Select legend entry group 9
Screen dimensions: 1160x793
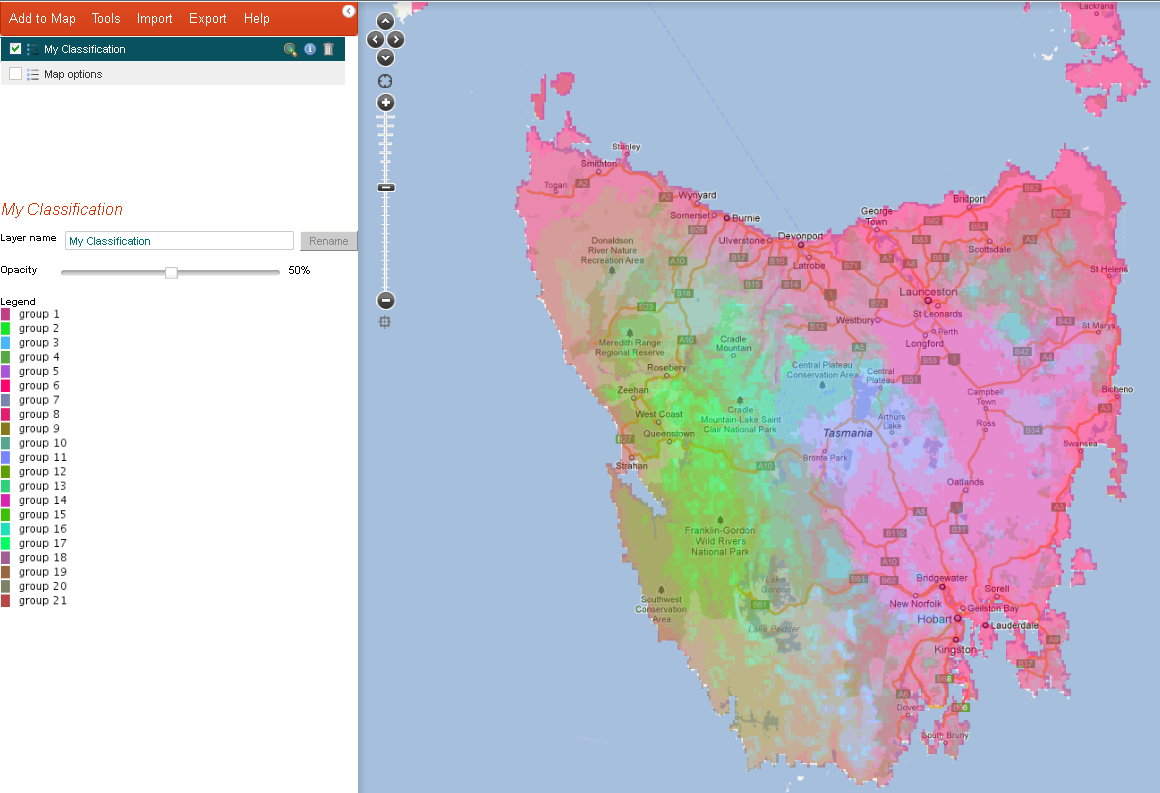pos(39,428)
